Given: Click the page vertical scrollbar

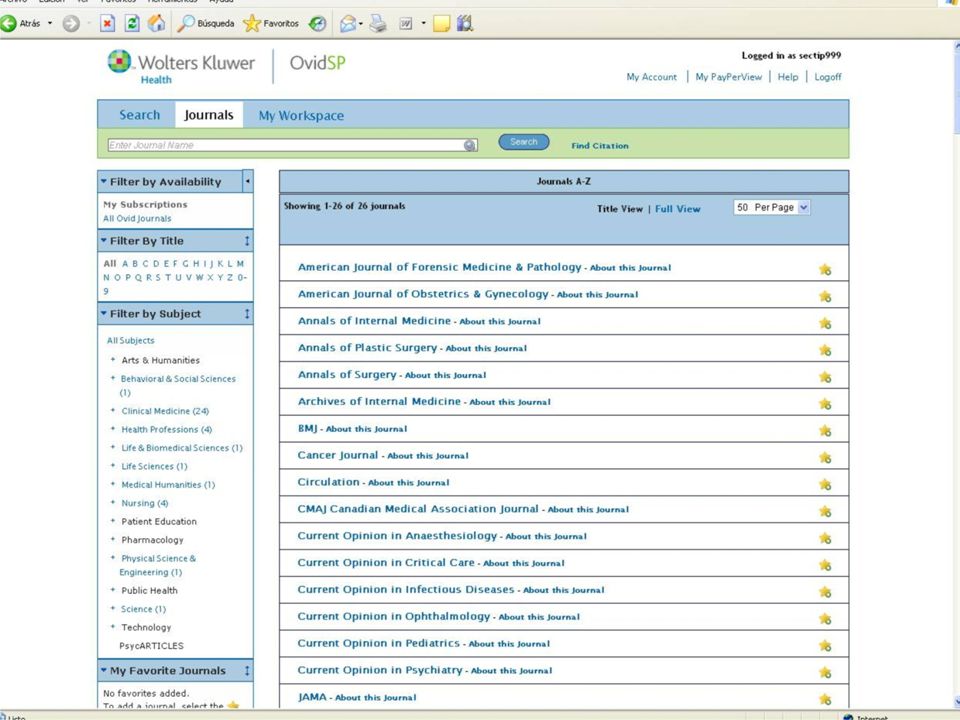Looking at the screenshot, I should (955, 373).
